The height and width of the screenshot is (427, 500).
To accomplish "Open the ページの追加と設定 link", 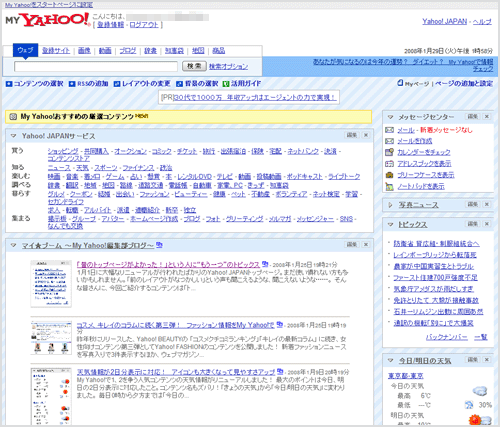I will click(464, 83).
